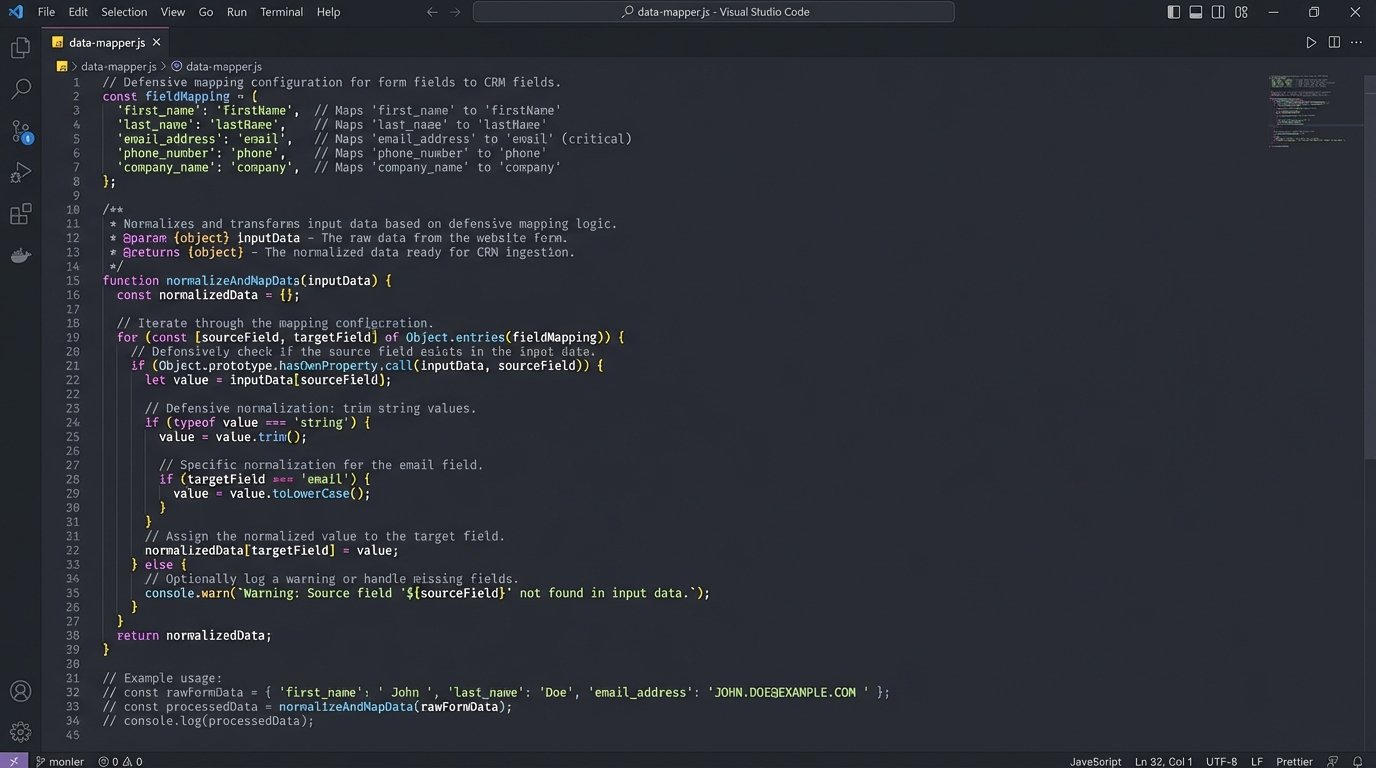Toggle the primary side bar layout button
This screenshot has width=1376, height=768.
pyautogui.click(x=1174, y=12)
